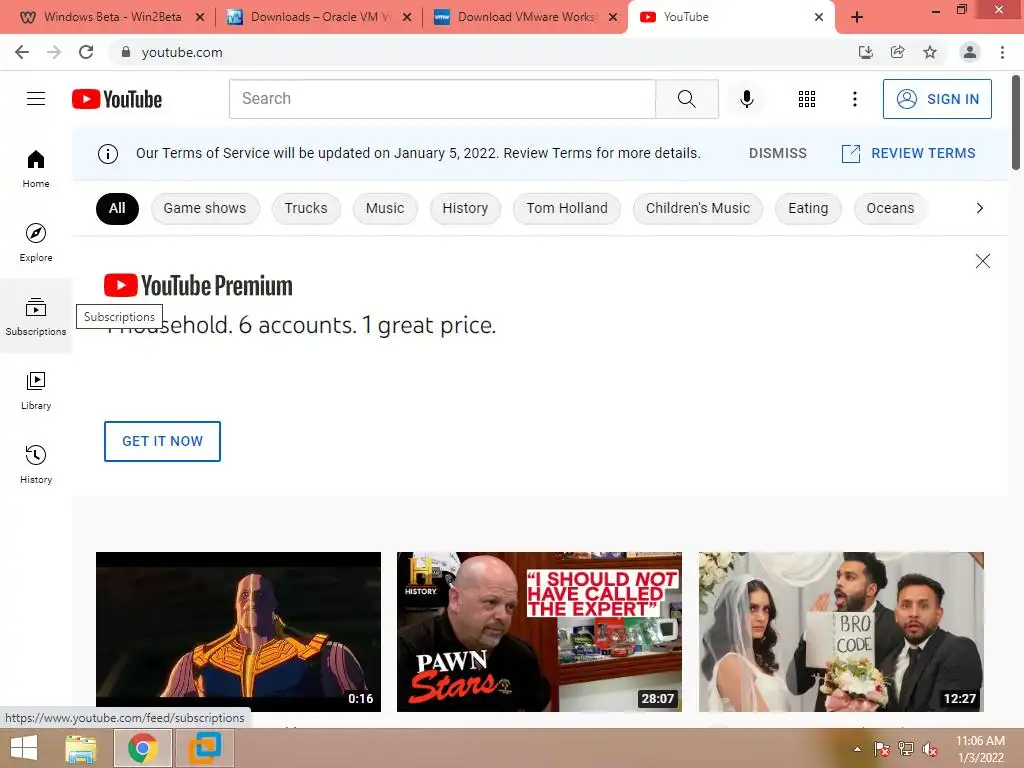Open Subscriptions in sidebar
1024x768 pixels.
pos(36,316)
